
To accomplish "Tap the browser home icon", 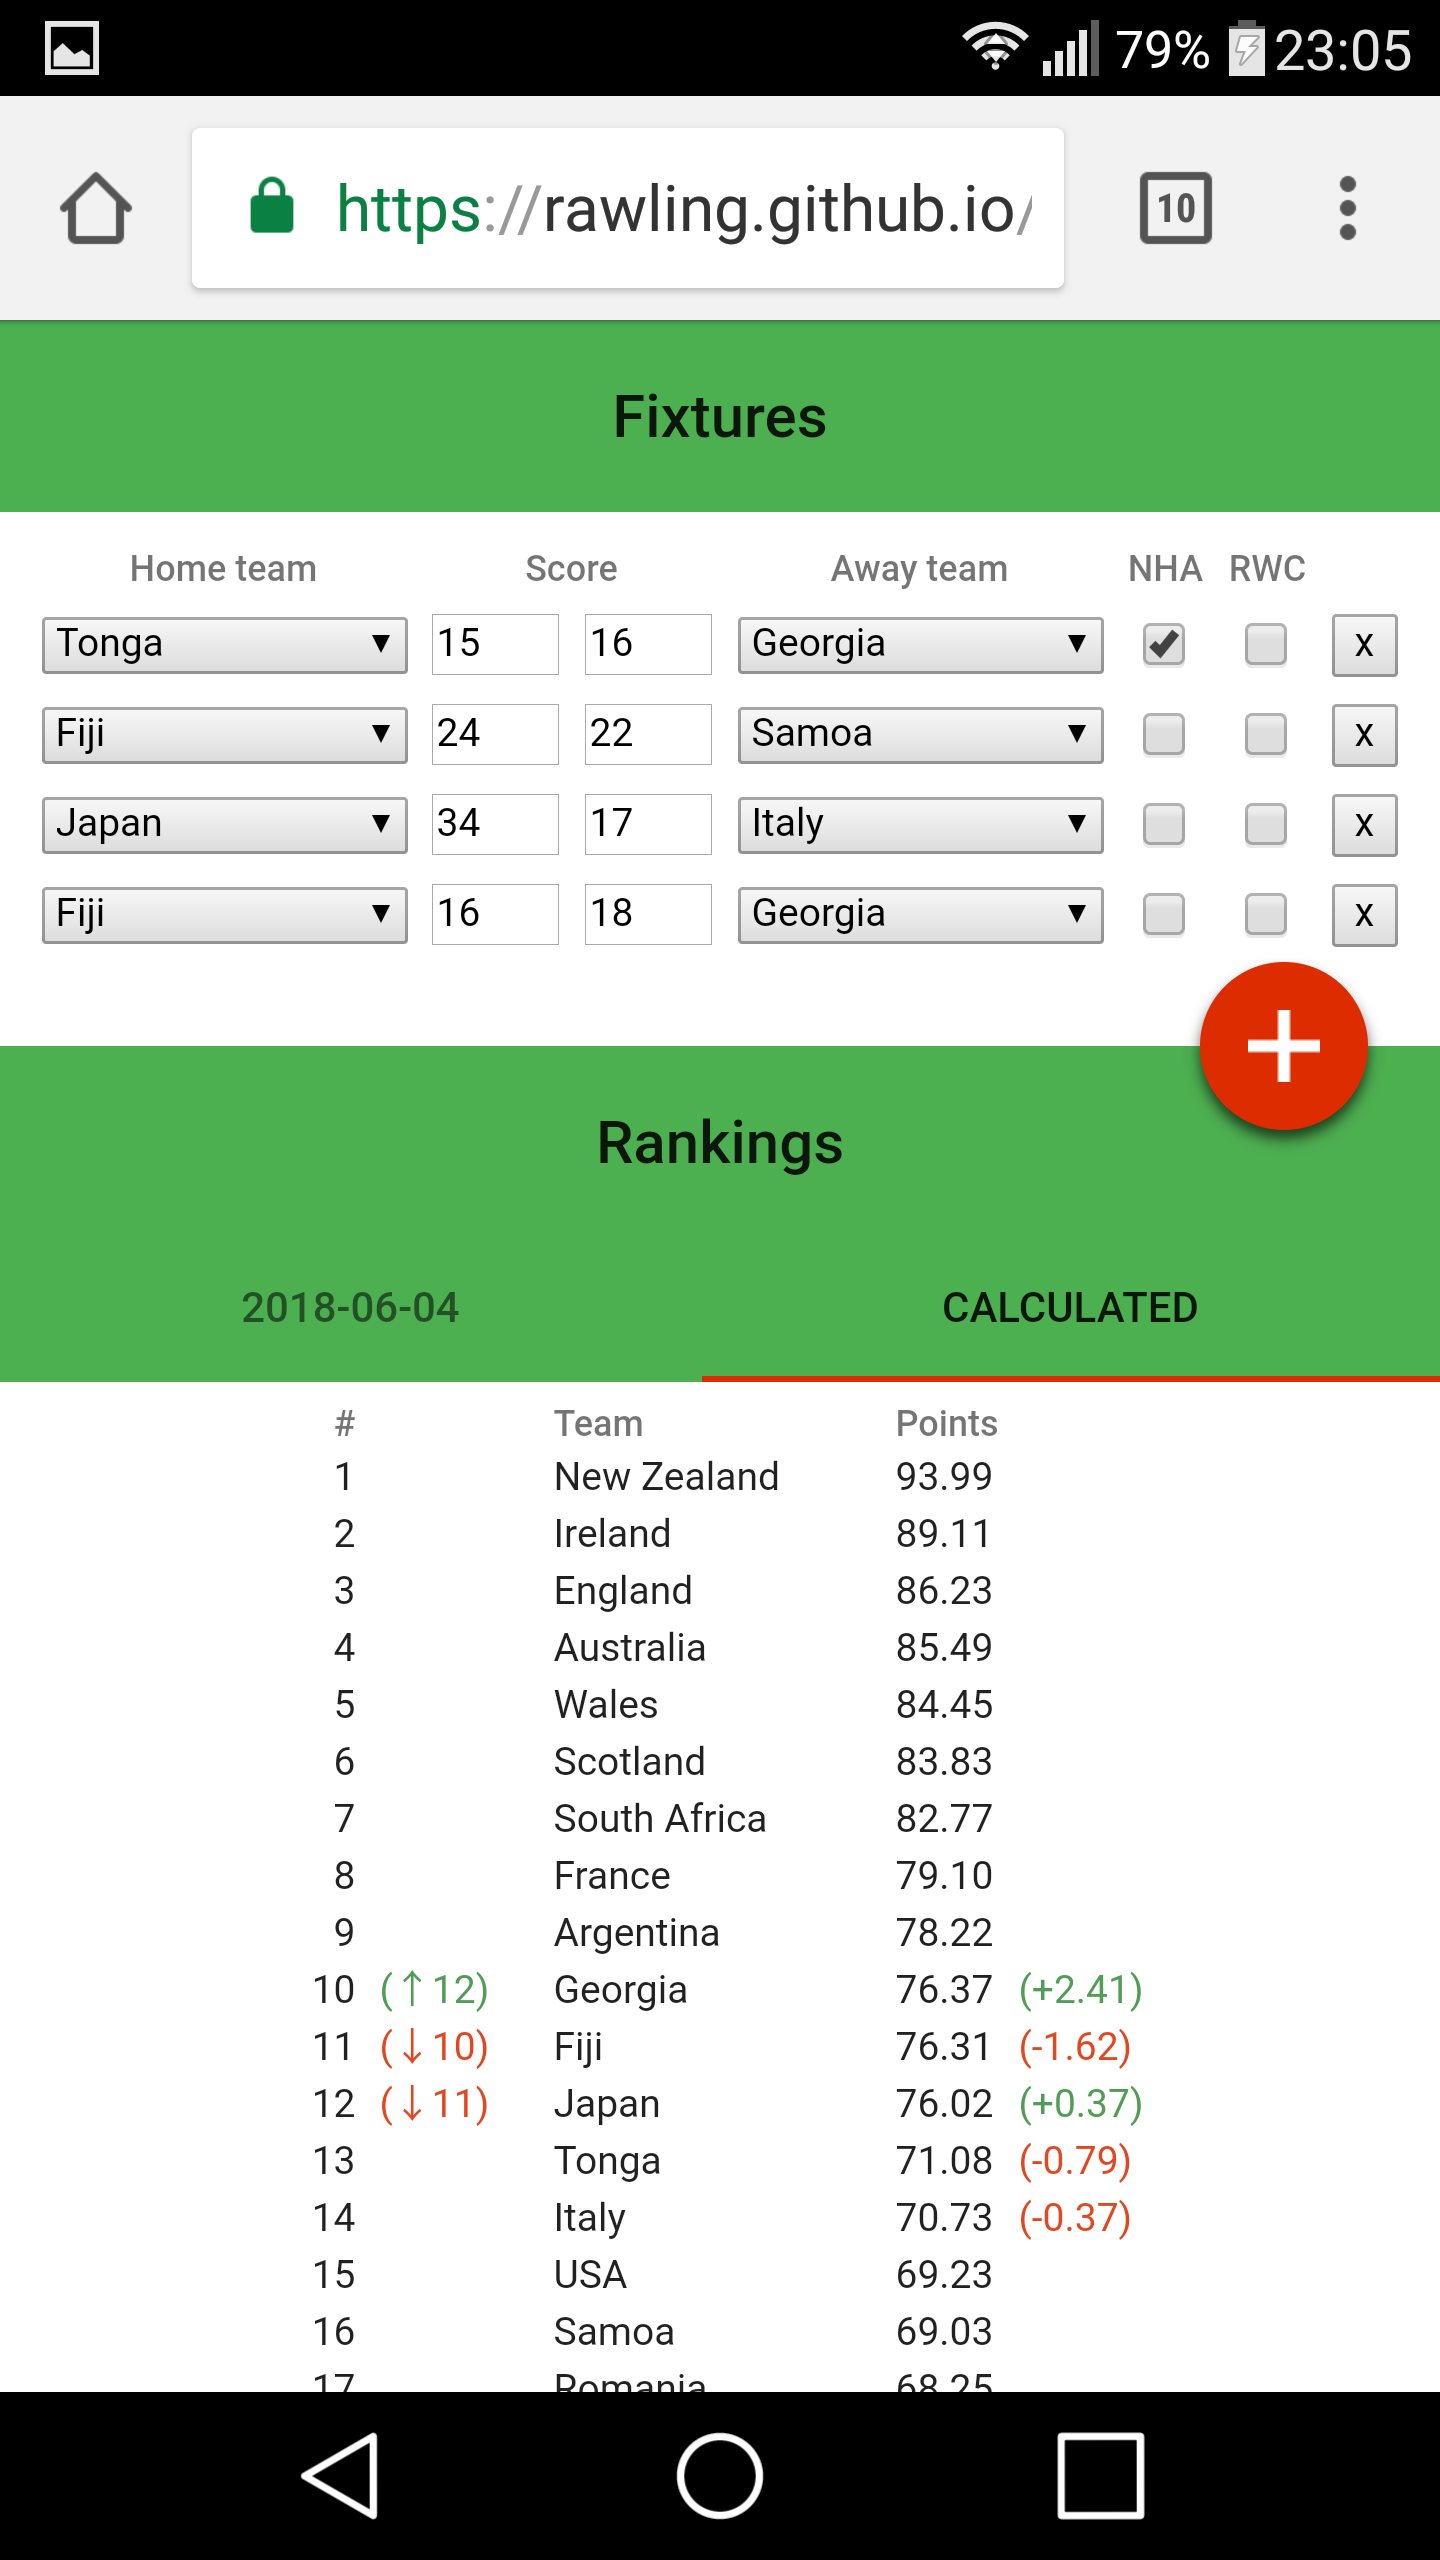I will point(96,209).
